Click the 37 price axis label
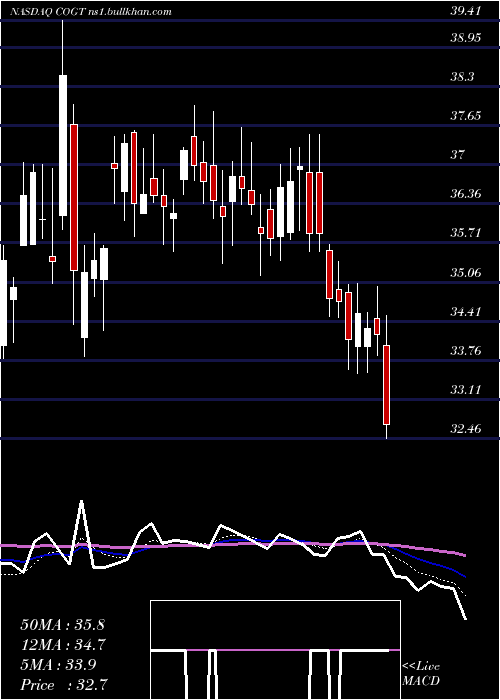The height and width of the screenshot is (700, 500). (x=458, y=155)
